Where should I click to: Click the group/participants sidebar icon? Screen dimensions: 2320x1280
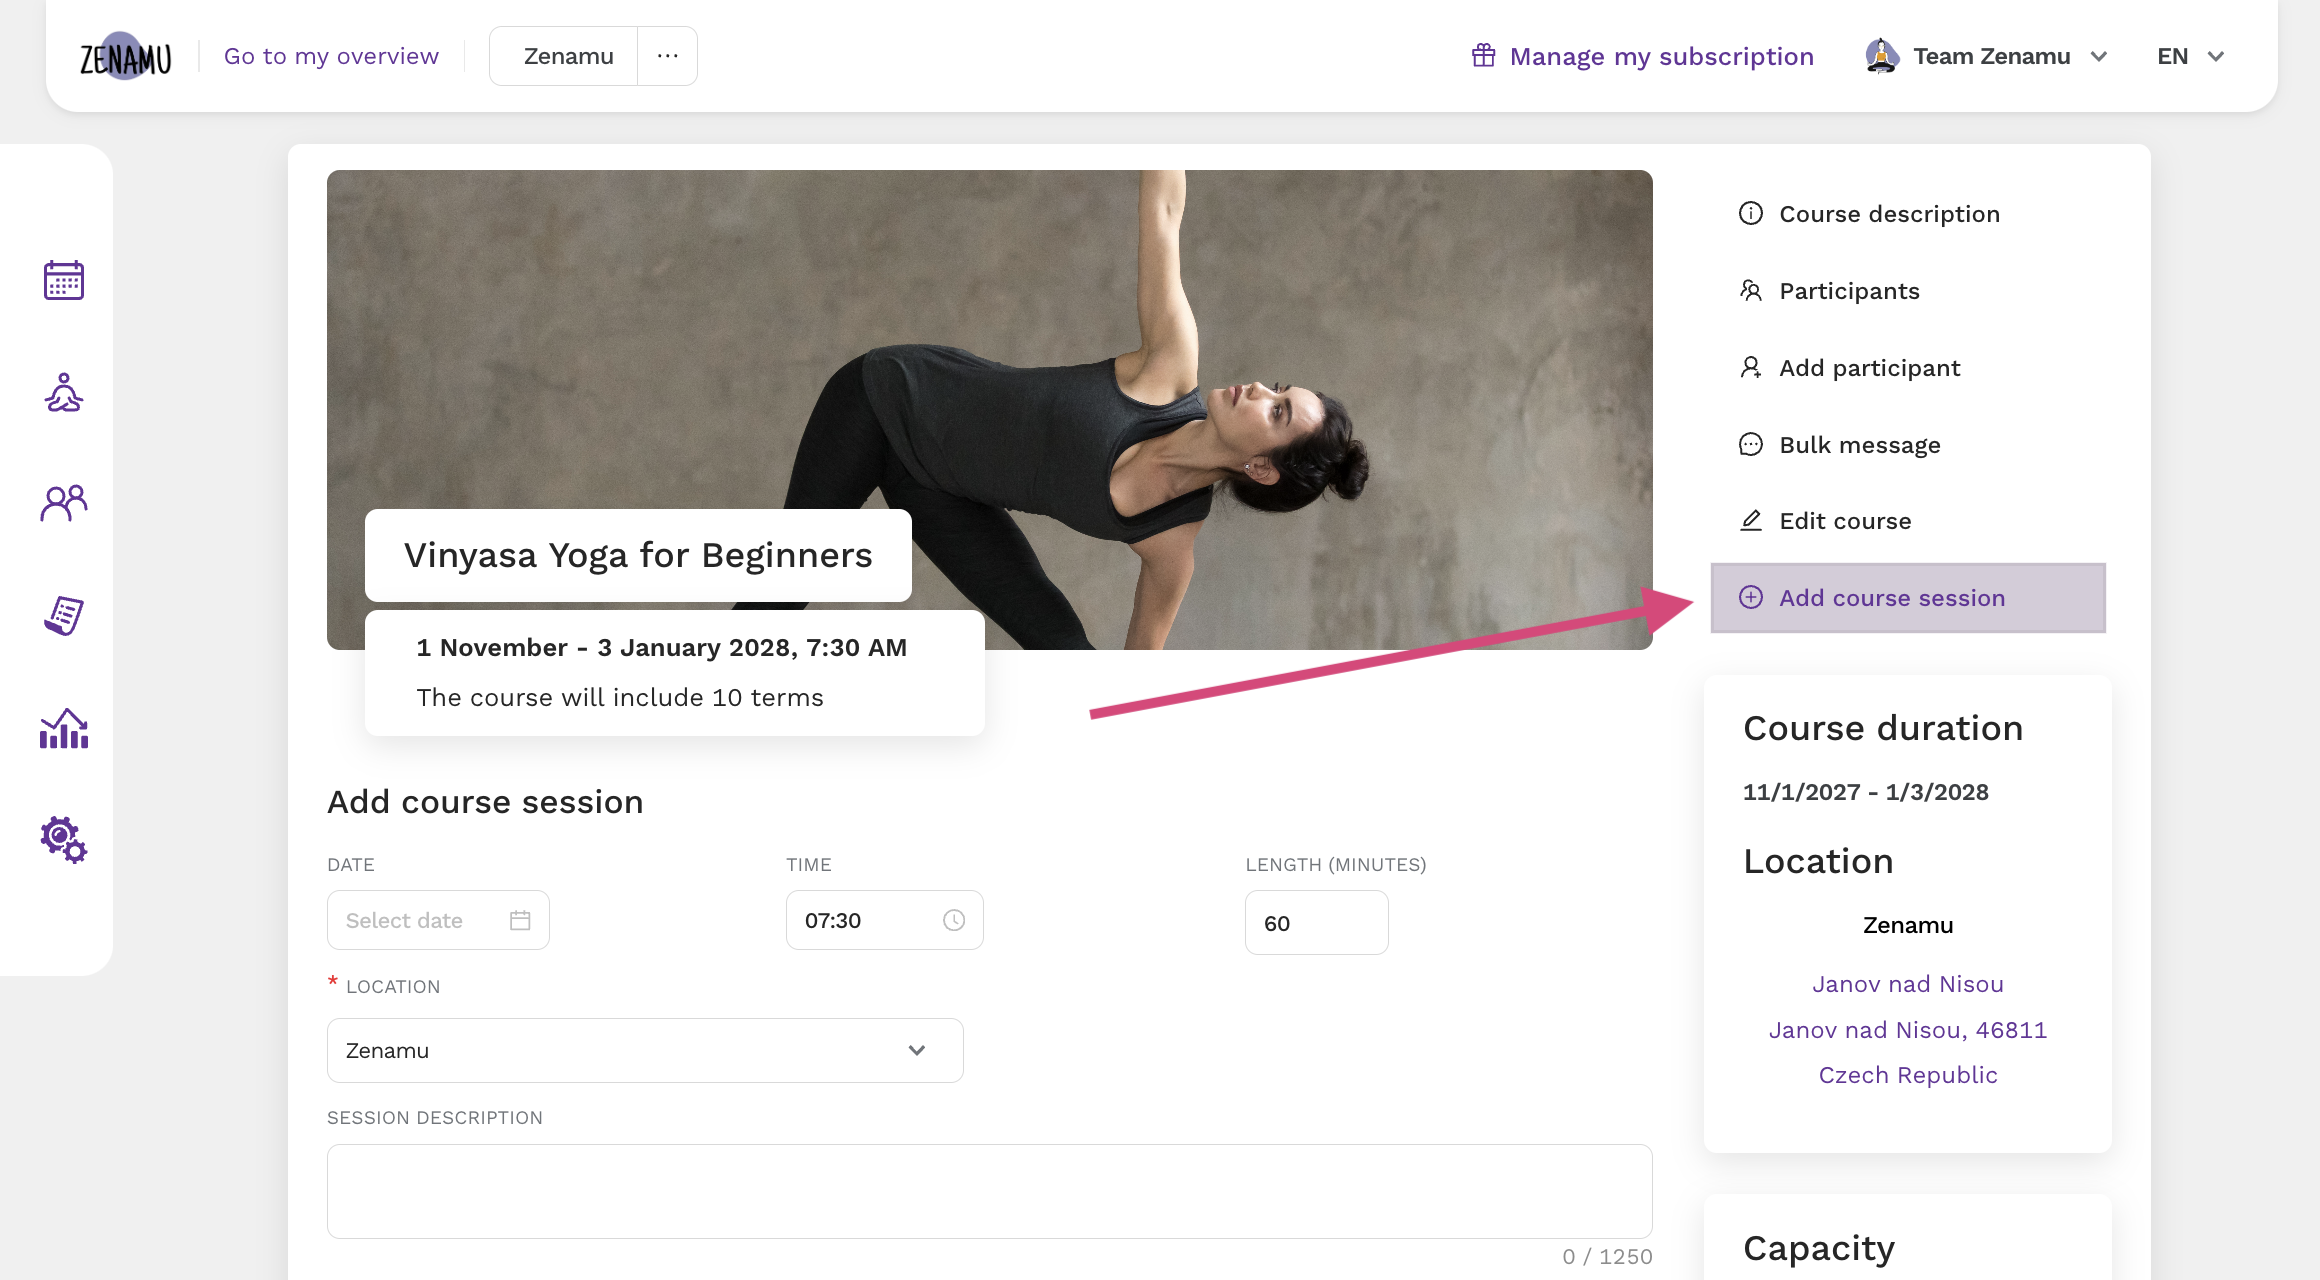click(x=63, y=501)
